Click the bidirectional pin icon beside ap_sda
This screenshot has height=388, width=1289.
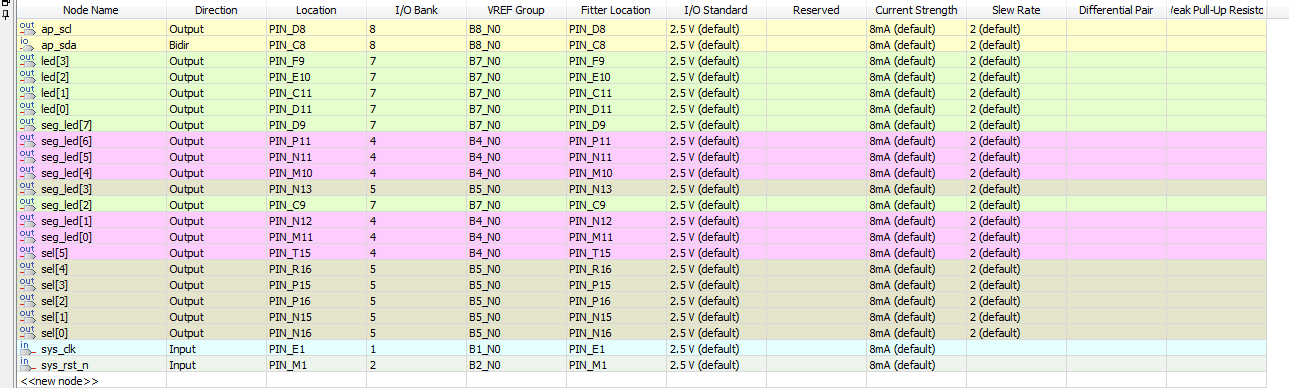pos(26,44)
